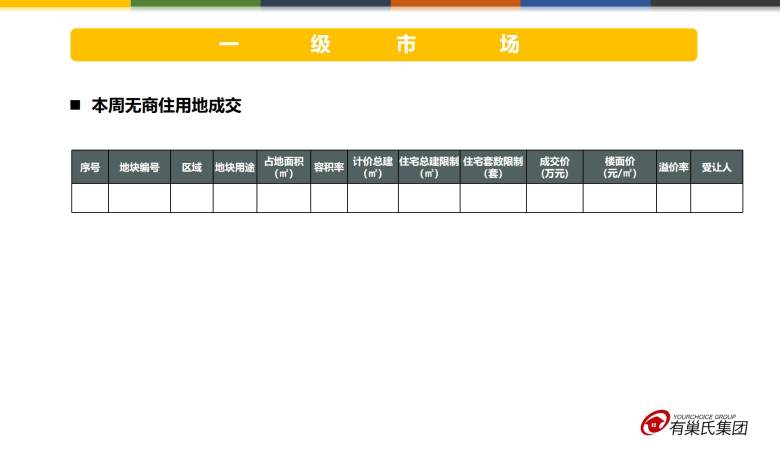Click the black square bullet before the heading
This screenshot has height=449, width=780.
tap(75, 105)
